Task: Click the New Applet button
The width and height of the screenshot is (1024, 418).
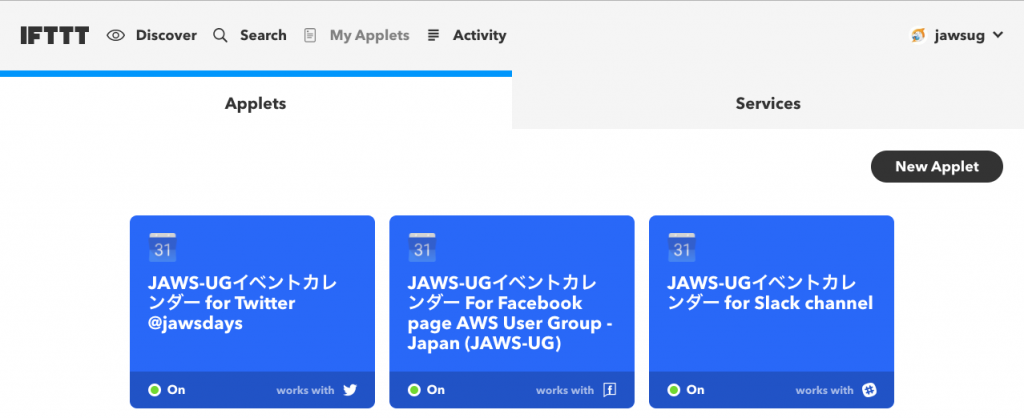Action: (x=936, y=167)
